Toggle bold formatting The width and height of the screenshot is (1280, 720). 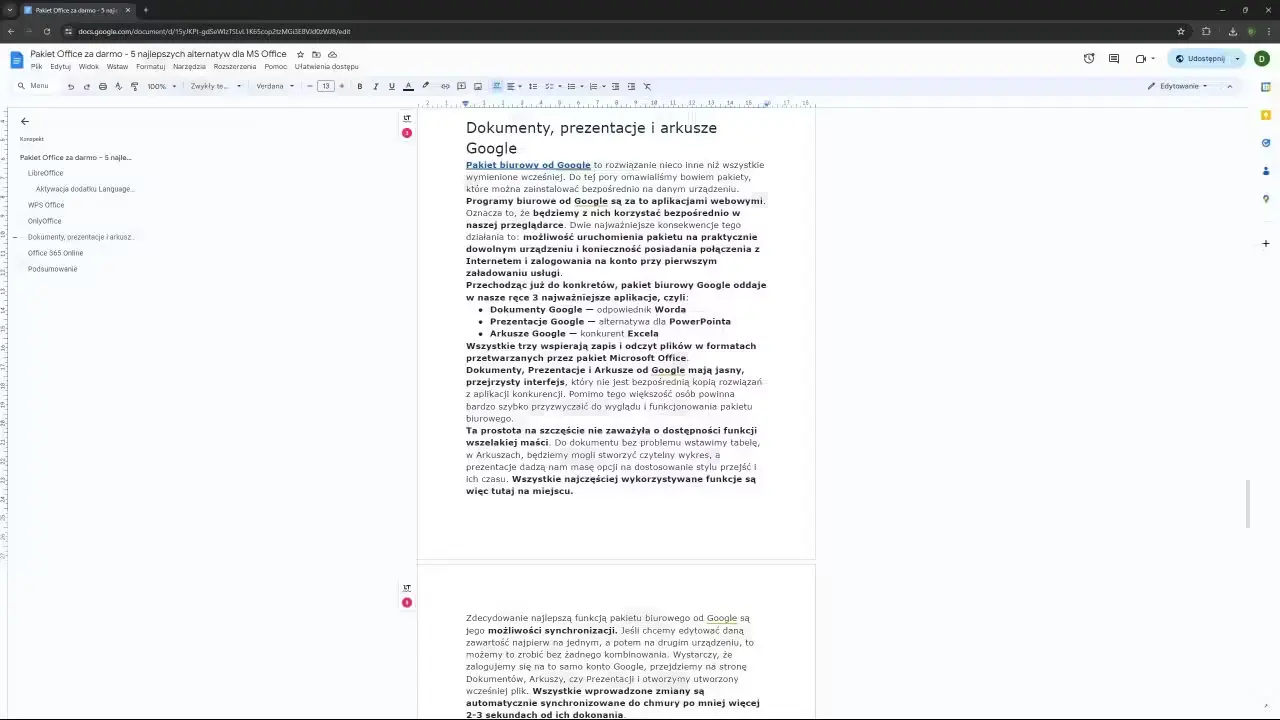(358, 86)
